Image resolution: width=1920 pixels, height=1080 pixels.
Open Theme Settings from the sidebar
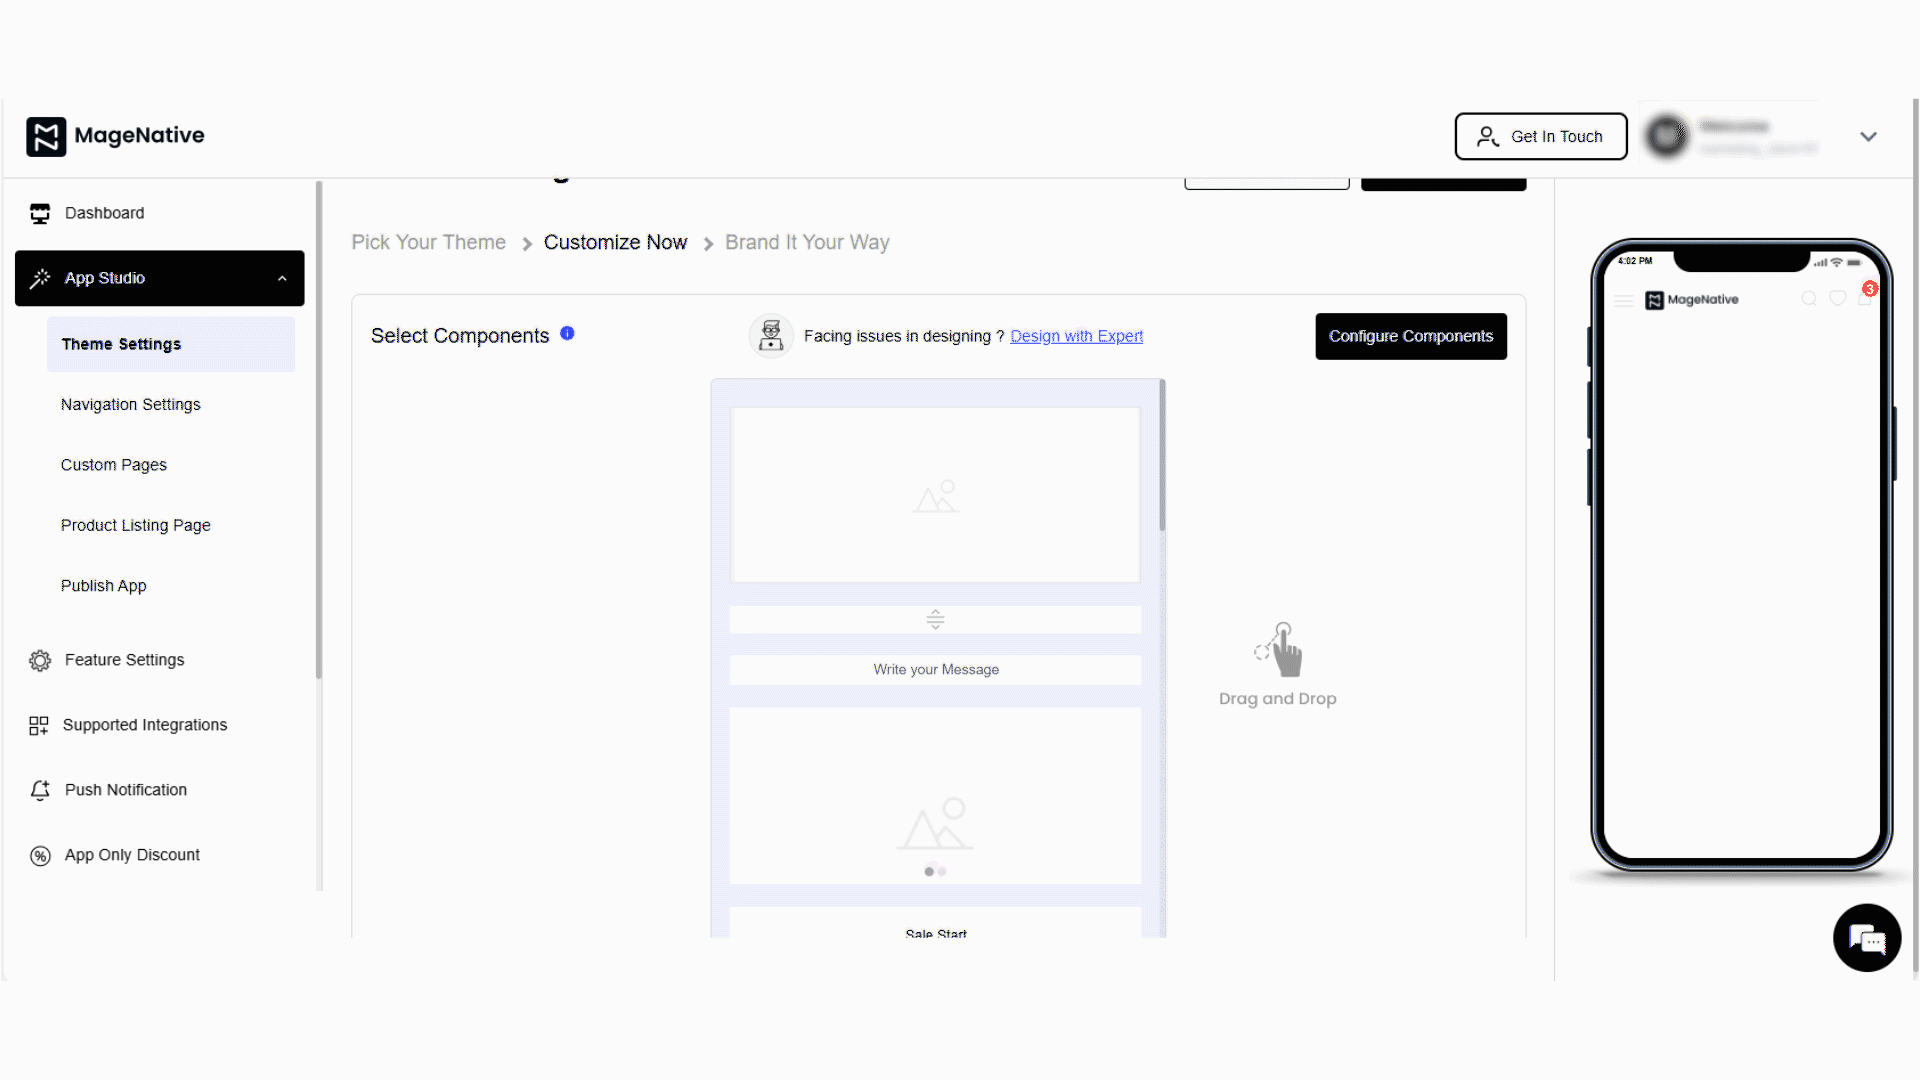click(x=121, y=344)
